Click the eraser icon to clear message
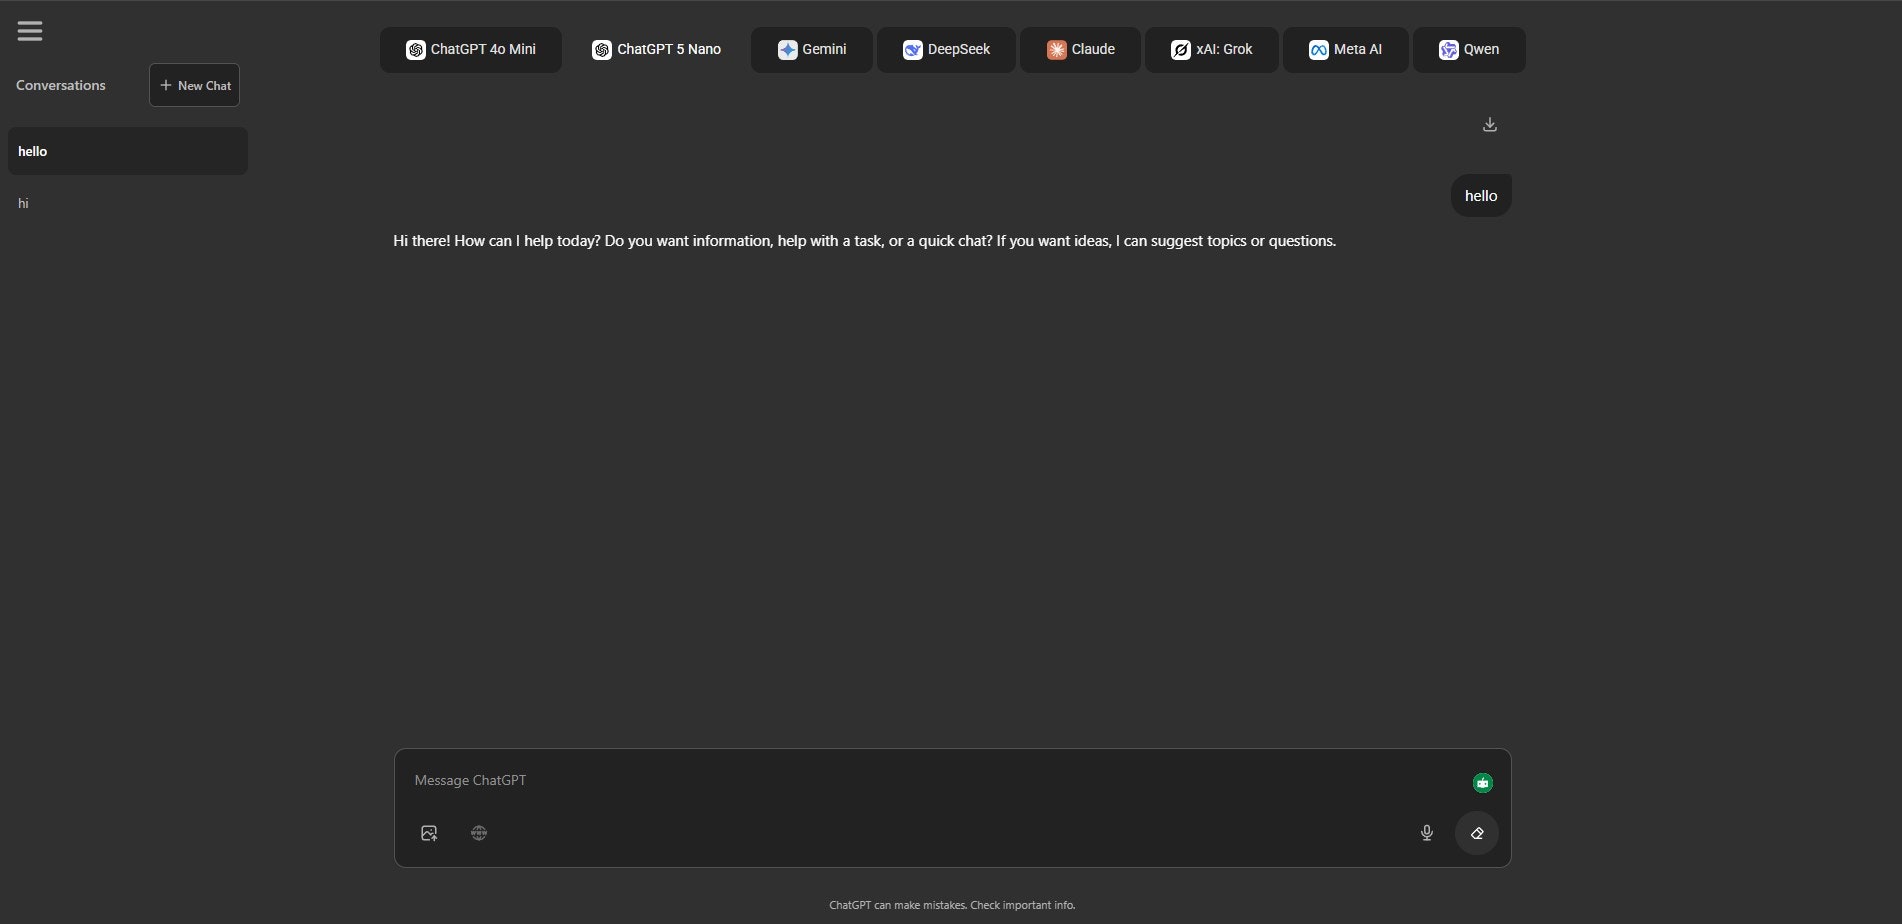 tap(1477, 833)
